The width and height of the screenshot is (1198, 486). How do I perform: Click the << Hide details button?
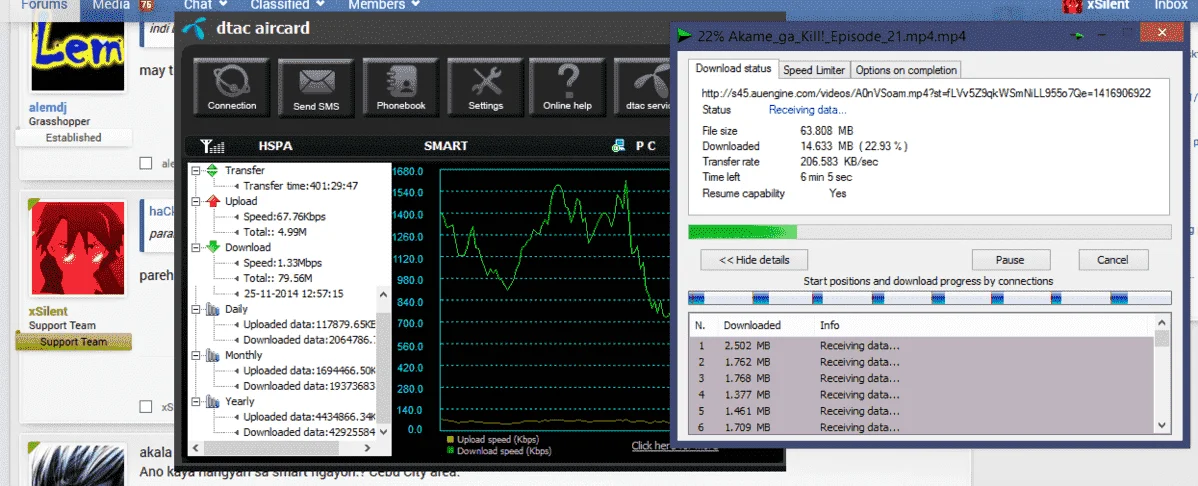coord(755,260)
